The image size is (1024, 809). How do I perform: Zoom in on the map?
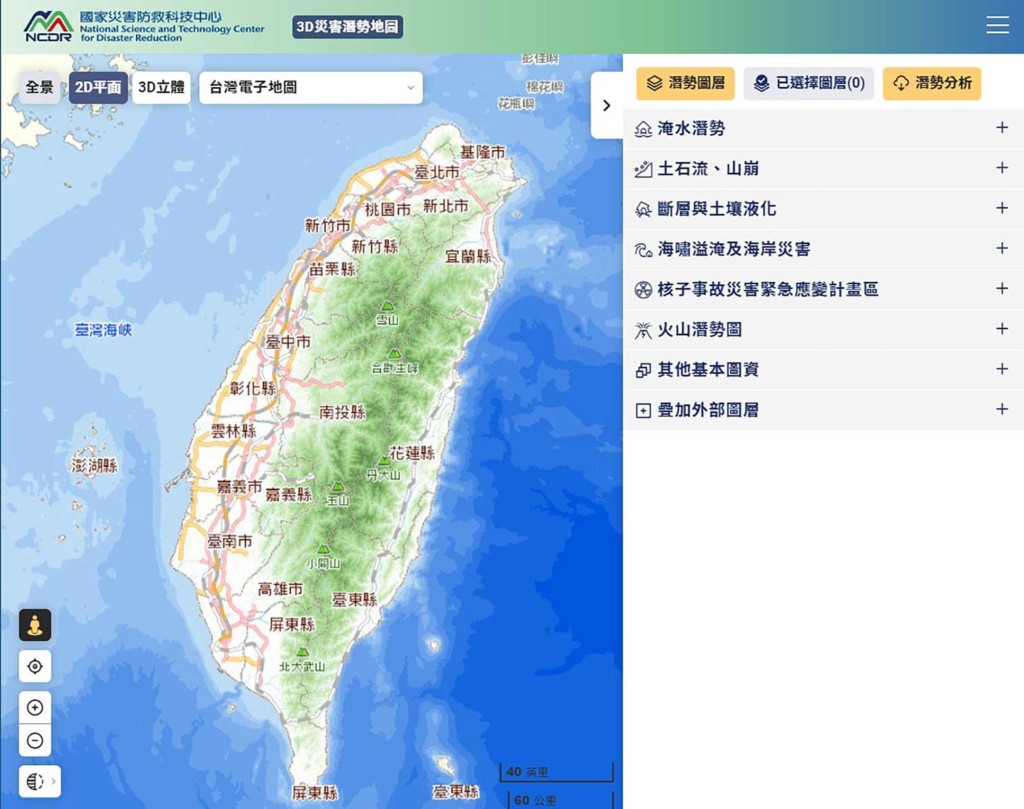35,708
